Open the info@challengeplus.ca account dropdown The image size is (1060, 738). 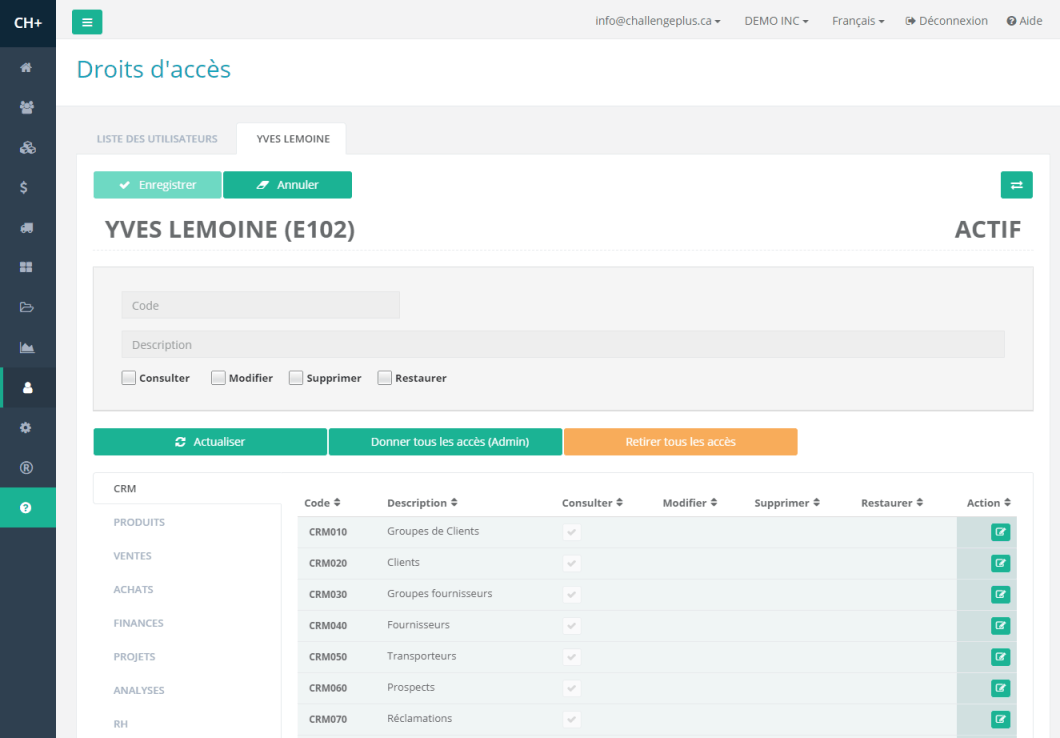657,21
